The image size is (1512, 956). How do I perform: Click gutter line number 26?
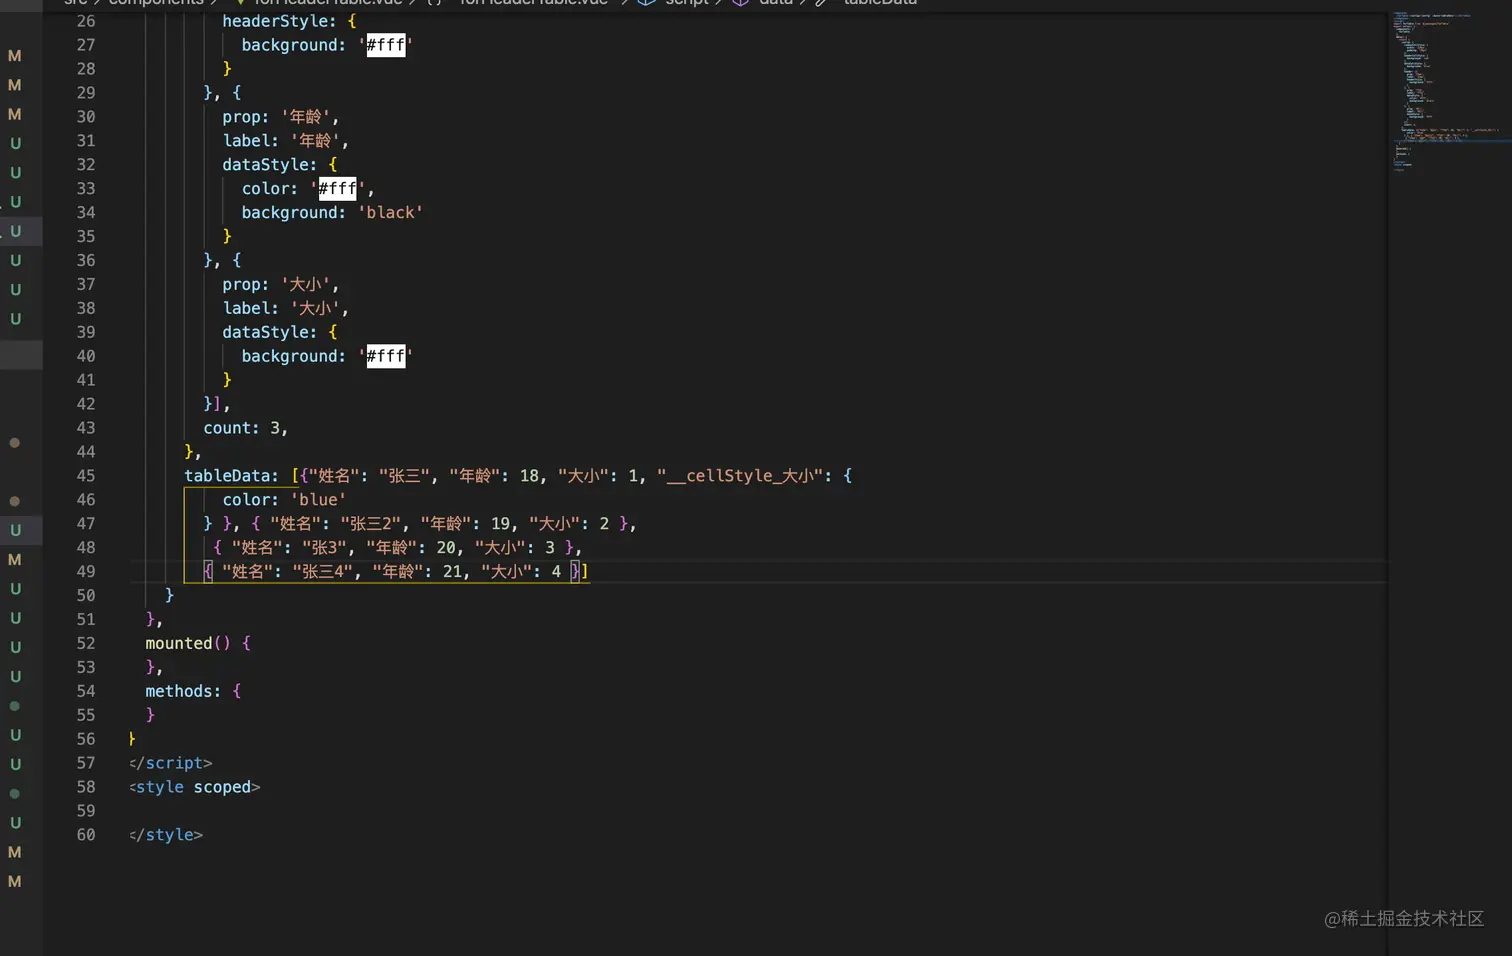coord(86,21)
